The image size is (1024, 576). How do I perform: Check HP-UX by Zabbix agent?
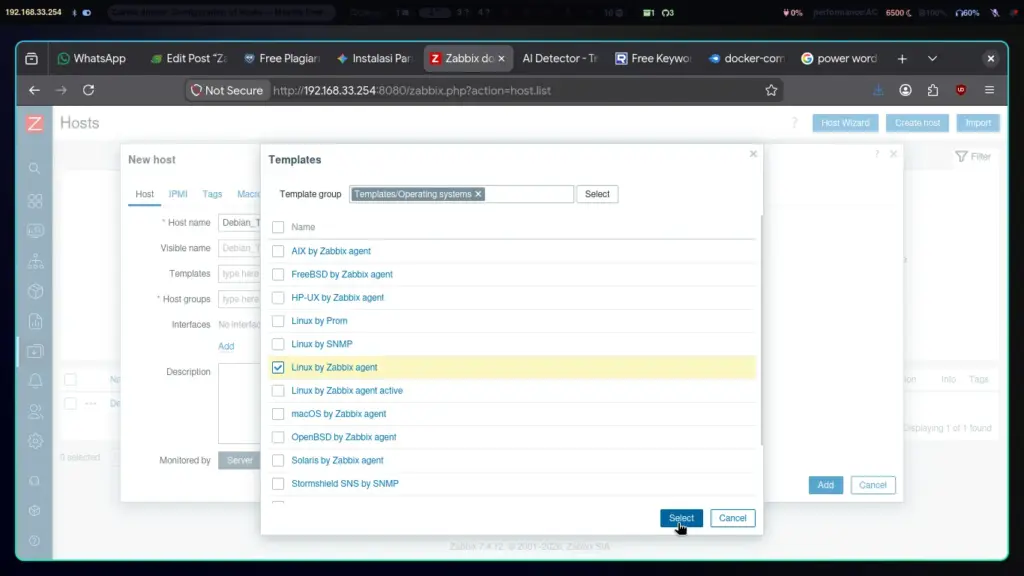click(x=278, y=298)
